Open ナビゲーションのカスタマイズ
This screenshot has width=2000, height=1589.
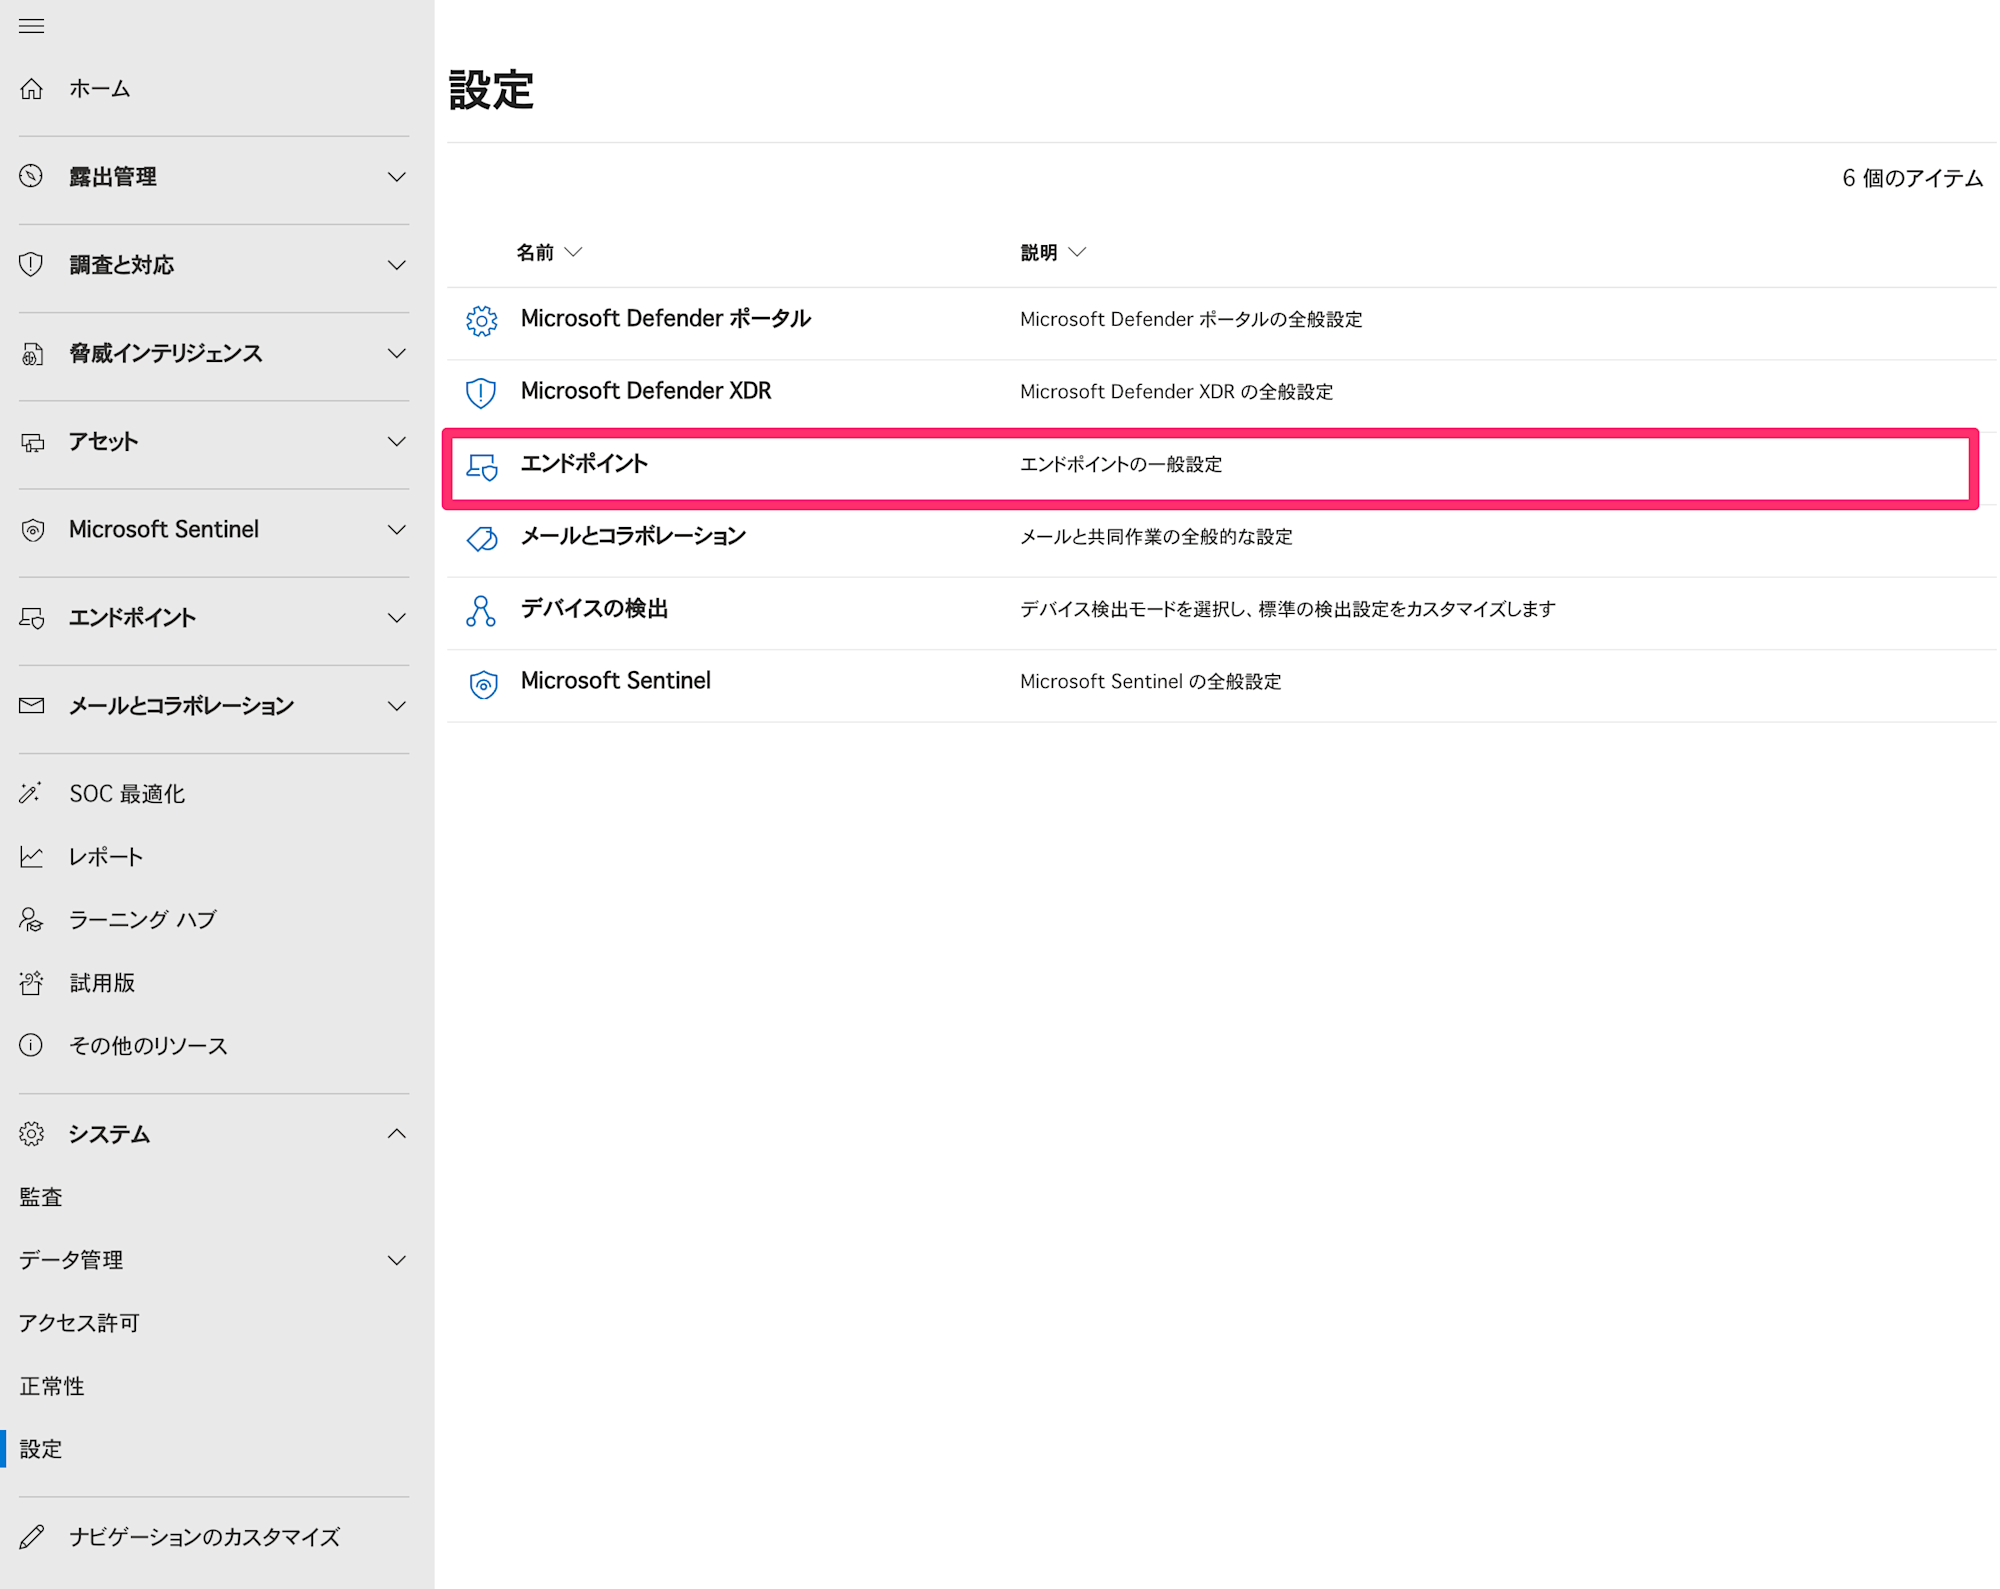click(205, 1537)
